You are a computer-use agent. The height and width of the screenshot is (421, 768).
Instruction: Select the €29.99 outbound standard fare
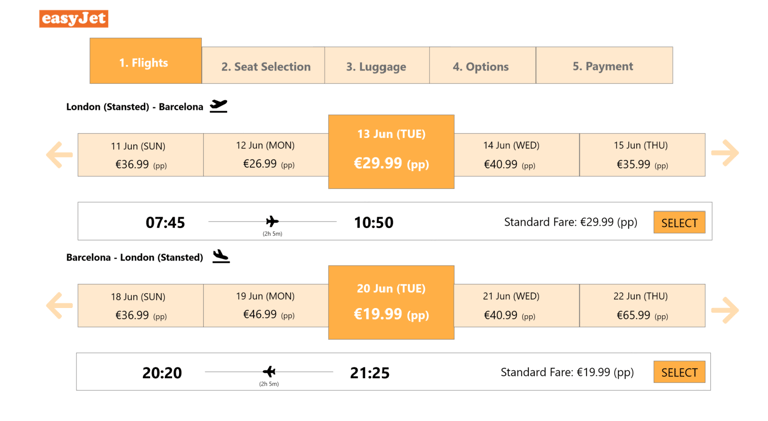coord(679,222)
